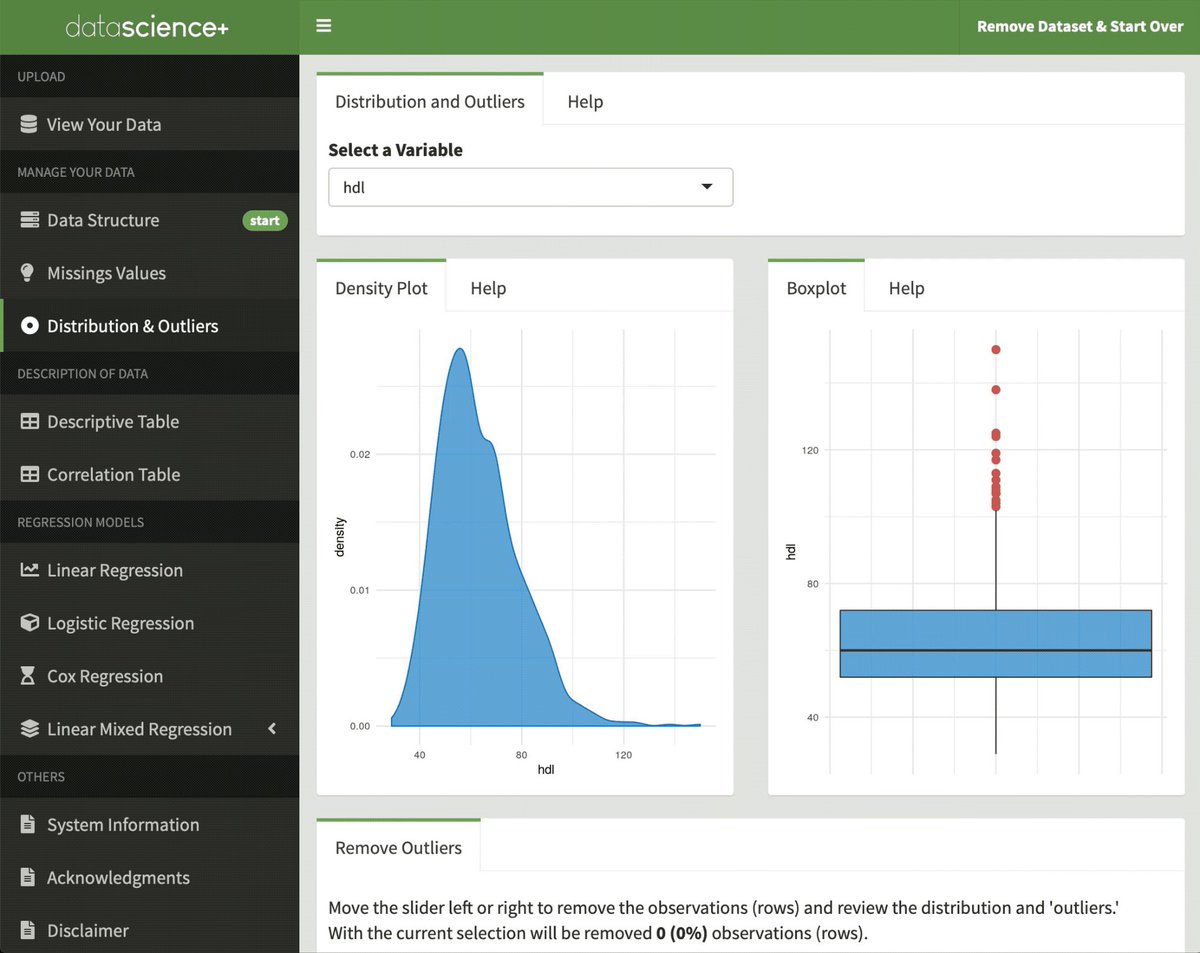Go to View Your Data
The image size is (1200, 953).
pyautogui.click(x=150, y=125)
